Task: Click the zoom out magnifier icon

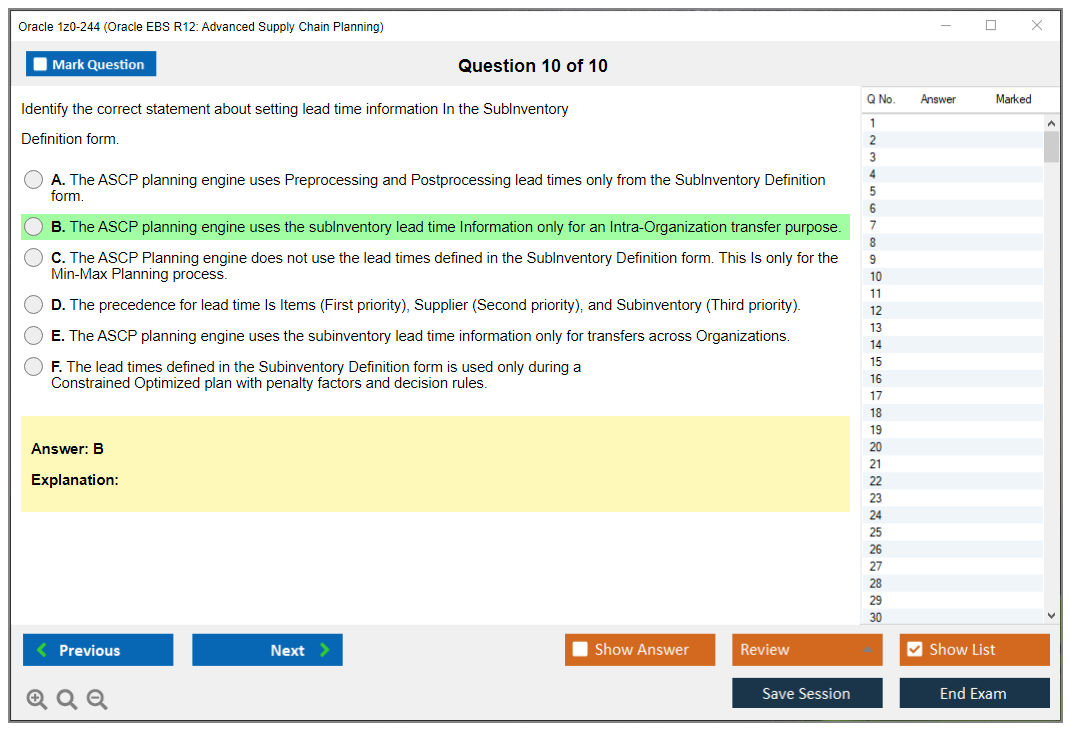Action: tap(97, 700)
